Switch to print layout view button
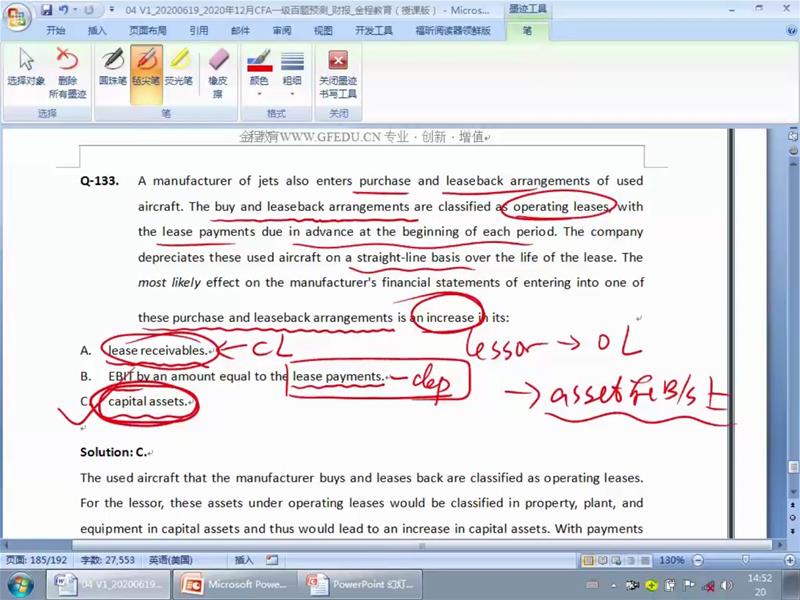 (x=588, y=560)
